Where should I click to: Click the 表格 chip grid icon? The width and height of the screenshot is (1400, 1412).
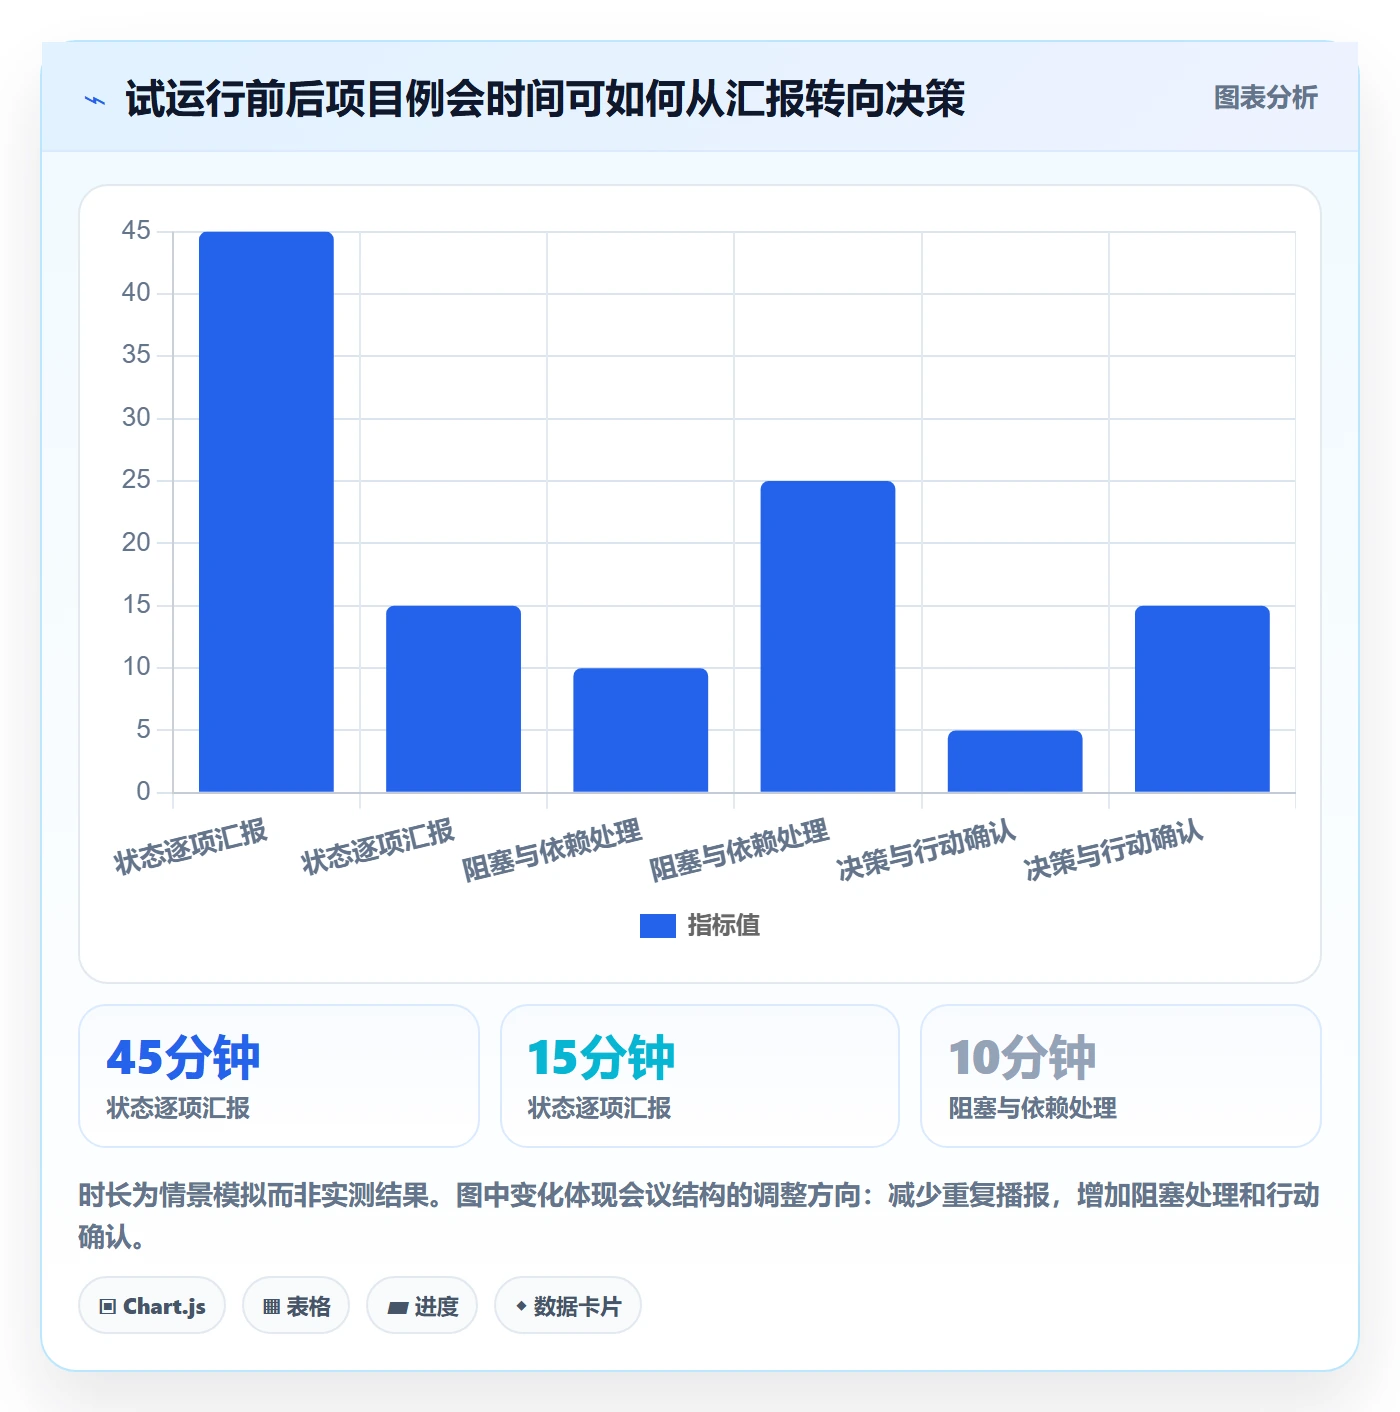271,1307
